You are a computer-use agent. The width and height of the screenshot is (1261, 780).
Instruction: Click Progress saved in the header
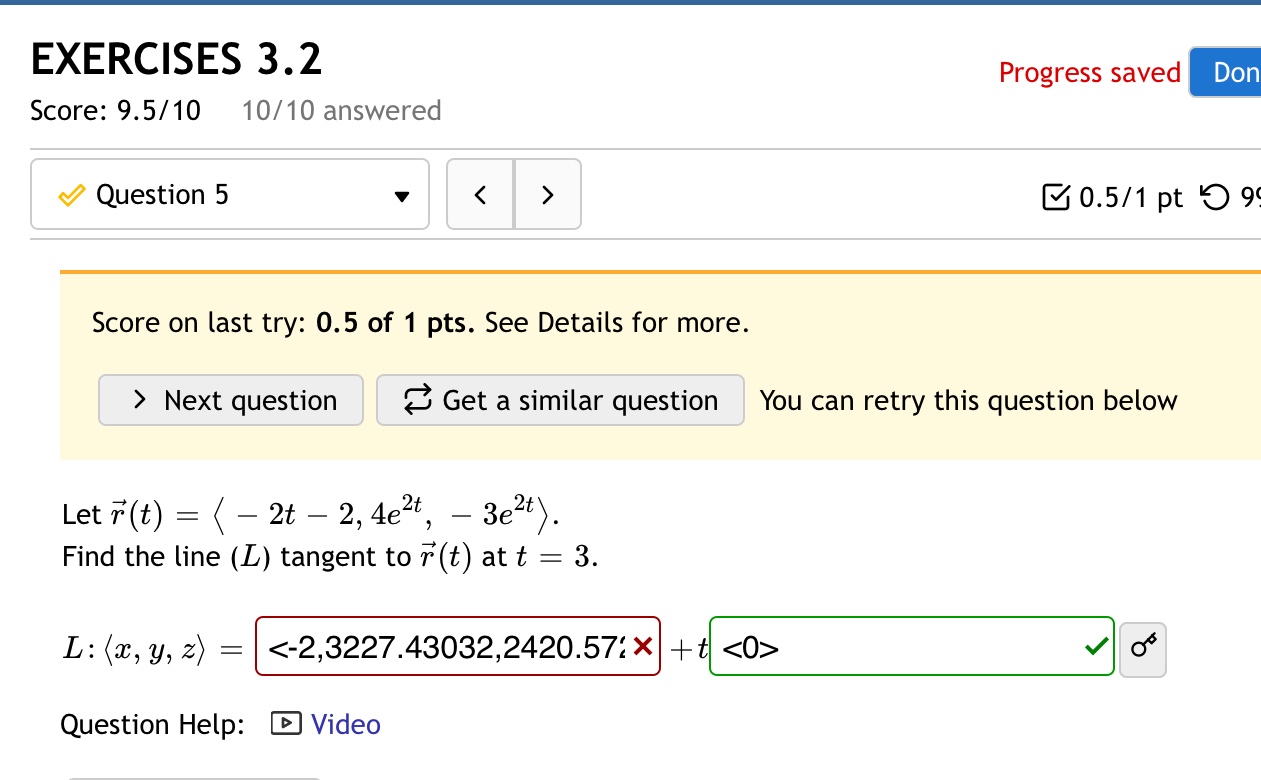(x=1089, y=72)
